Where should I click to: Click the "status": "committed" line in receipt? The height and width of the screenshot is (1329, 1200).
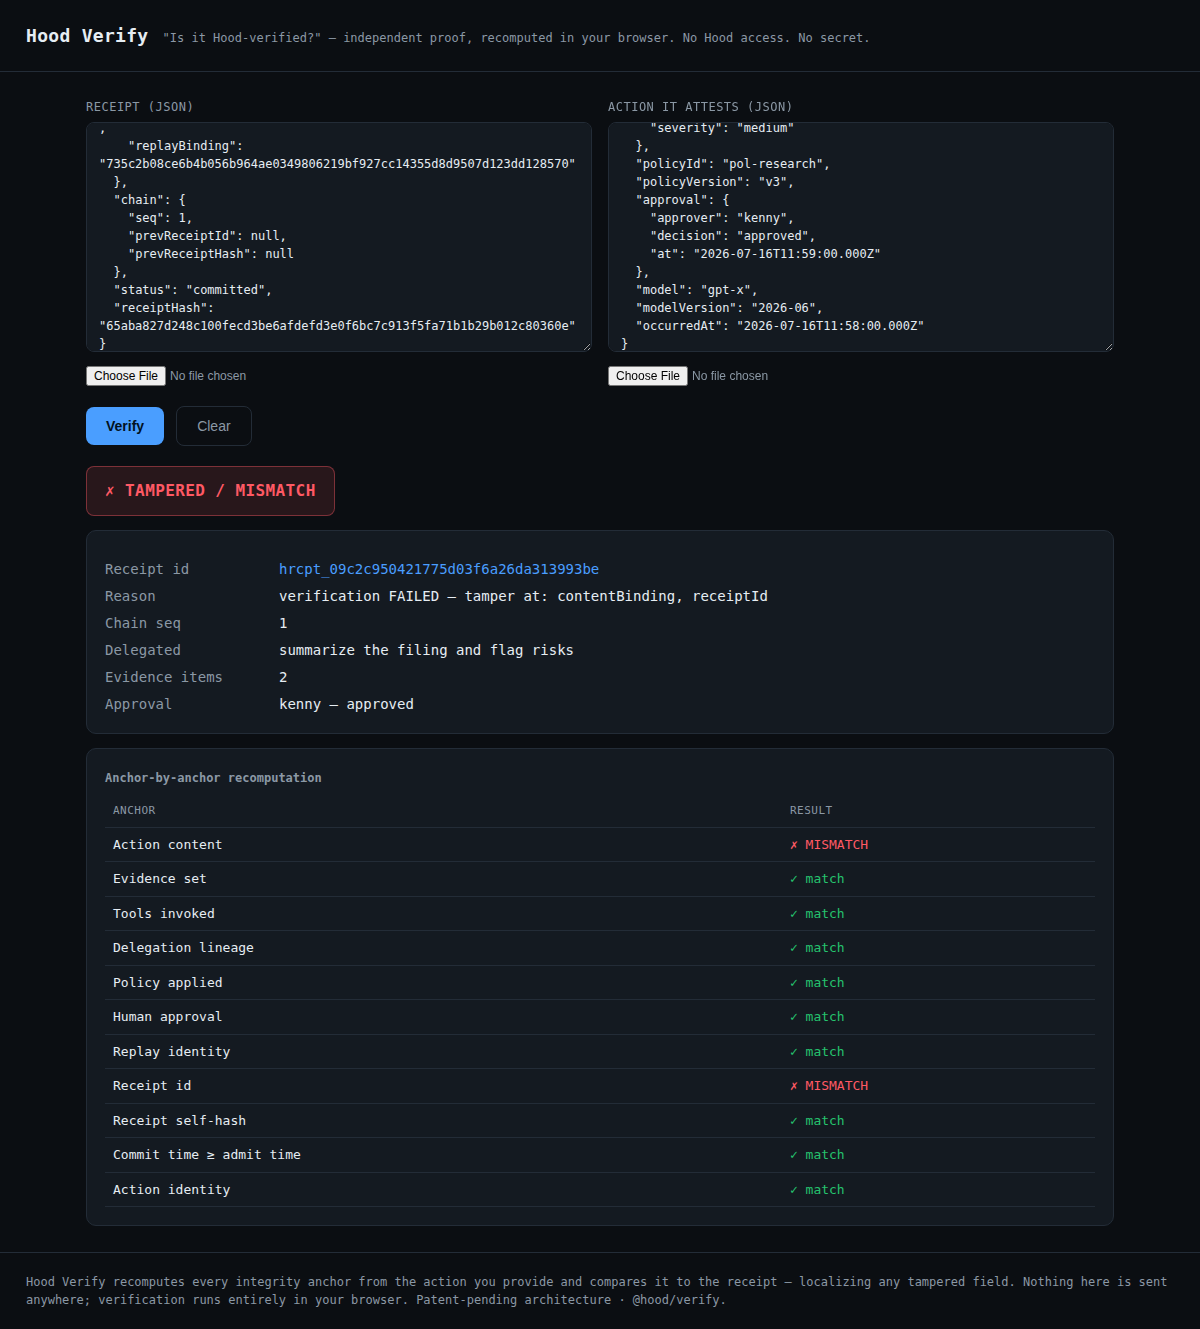click(x=192, y=290)
